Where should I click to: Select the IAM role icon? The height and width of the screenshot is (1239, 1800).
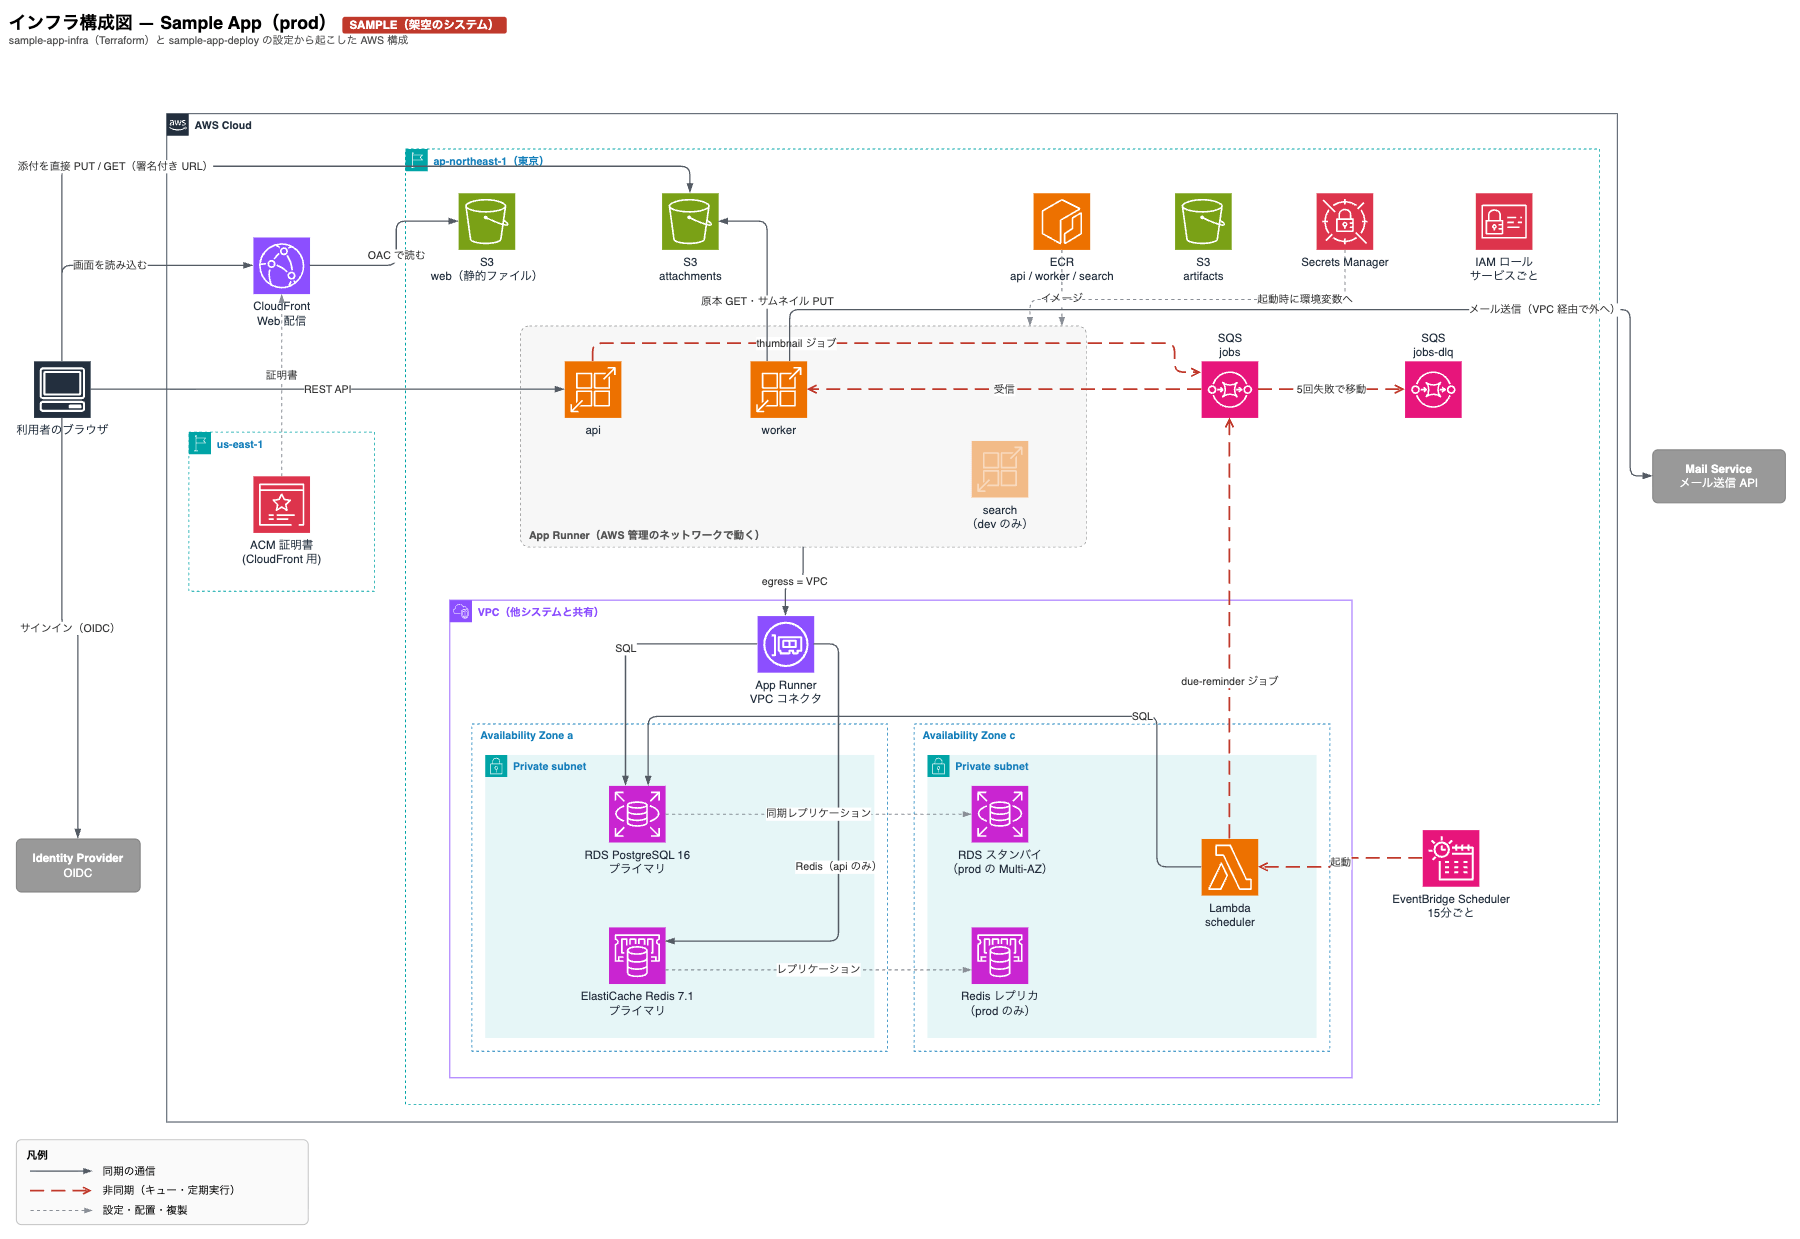click(1504, 222)
